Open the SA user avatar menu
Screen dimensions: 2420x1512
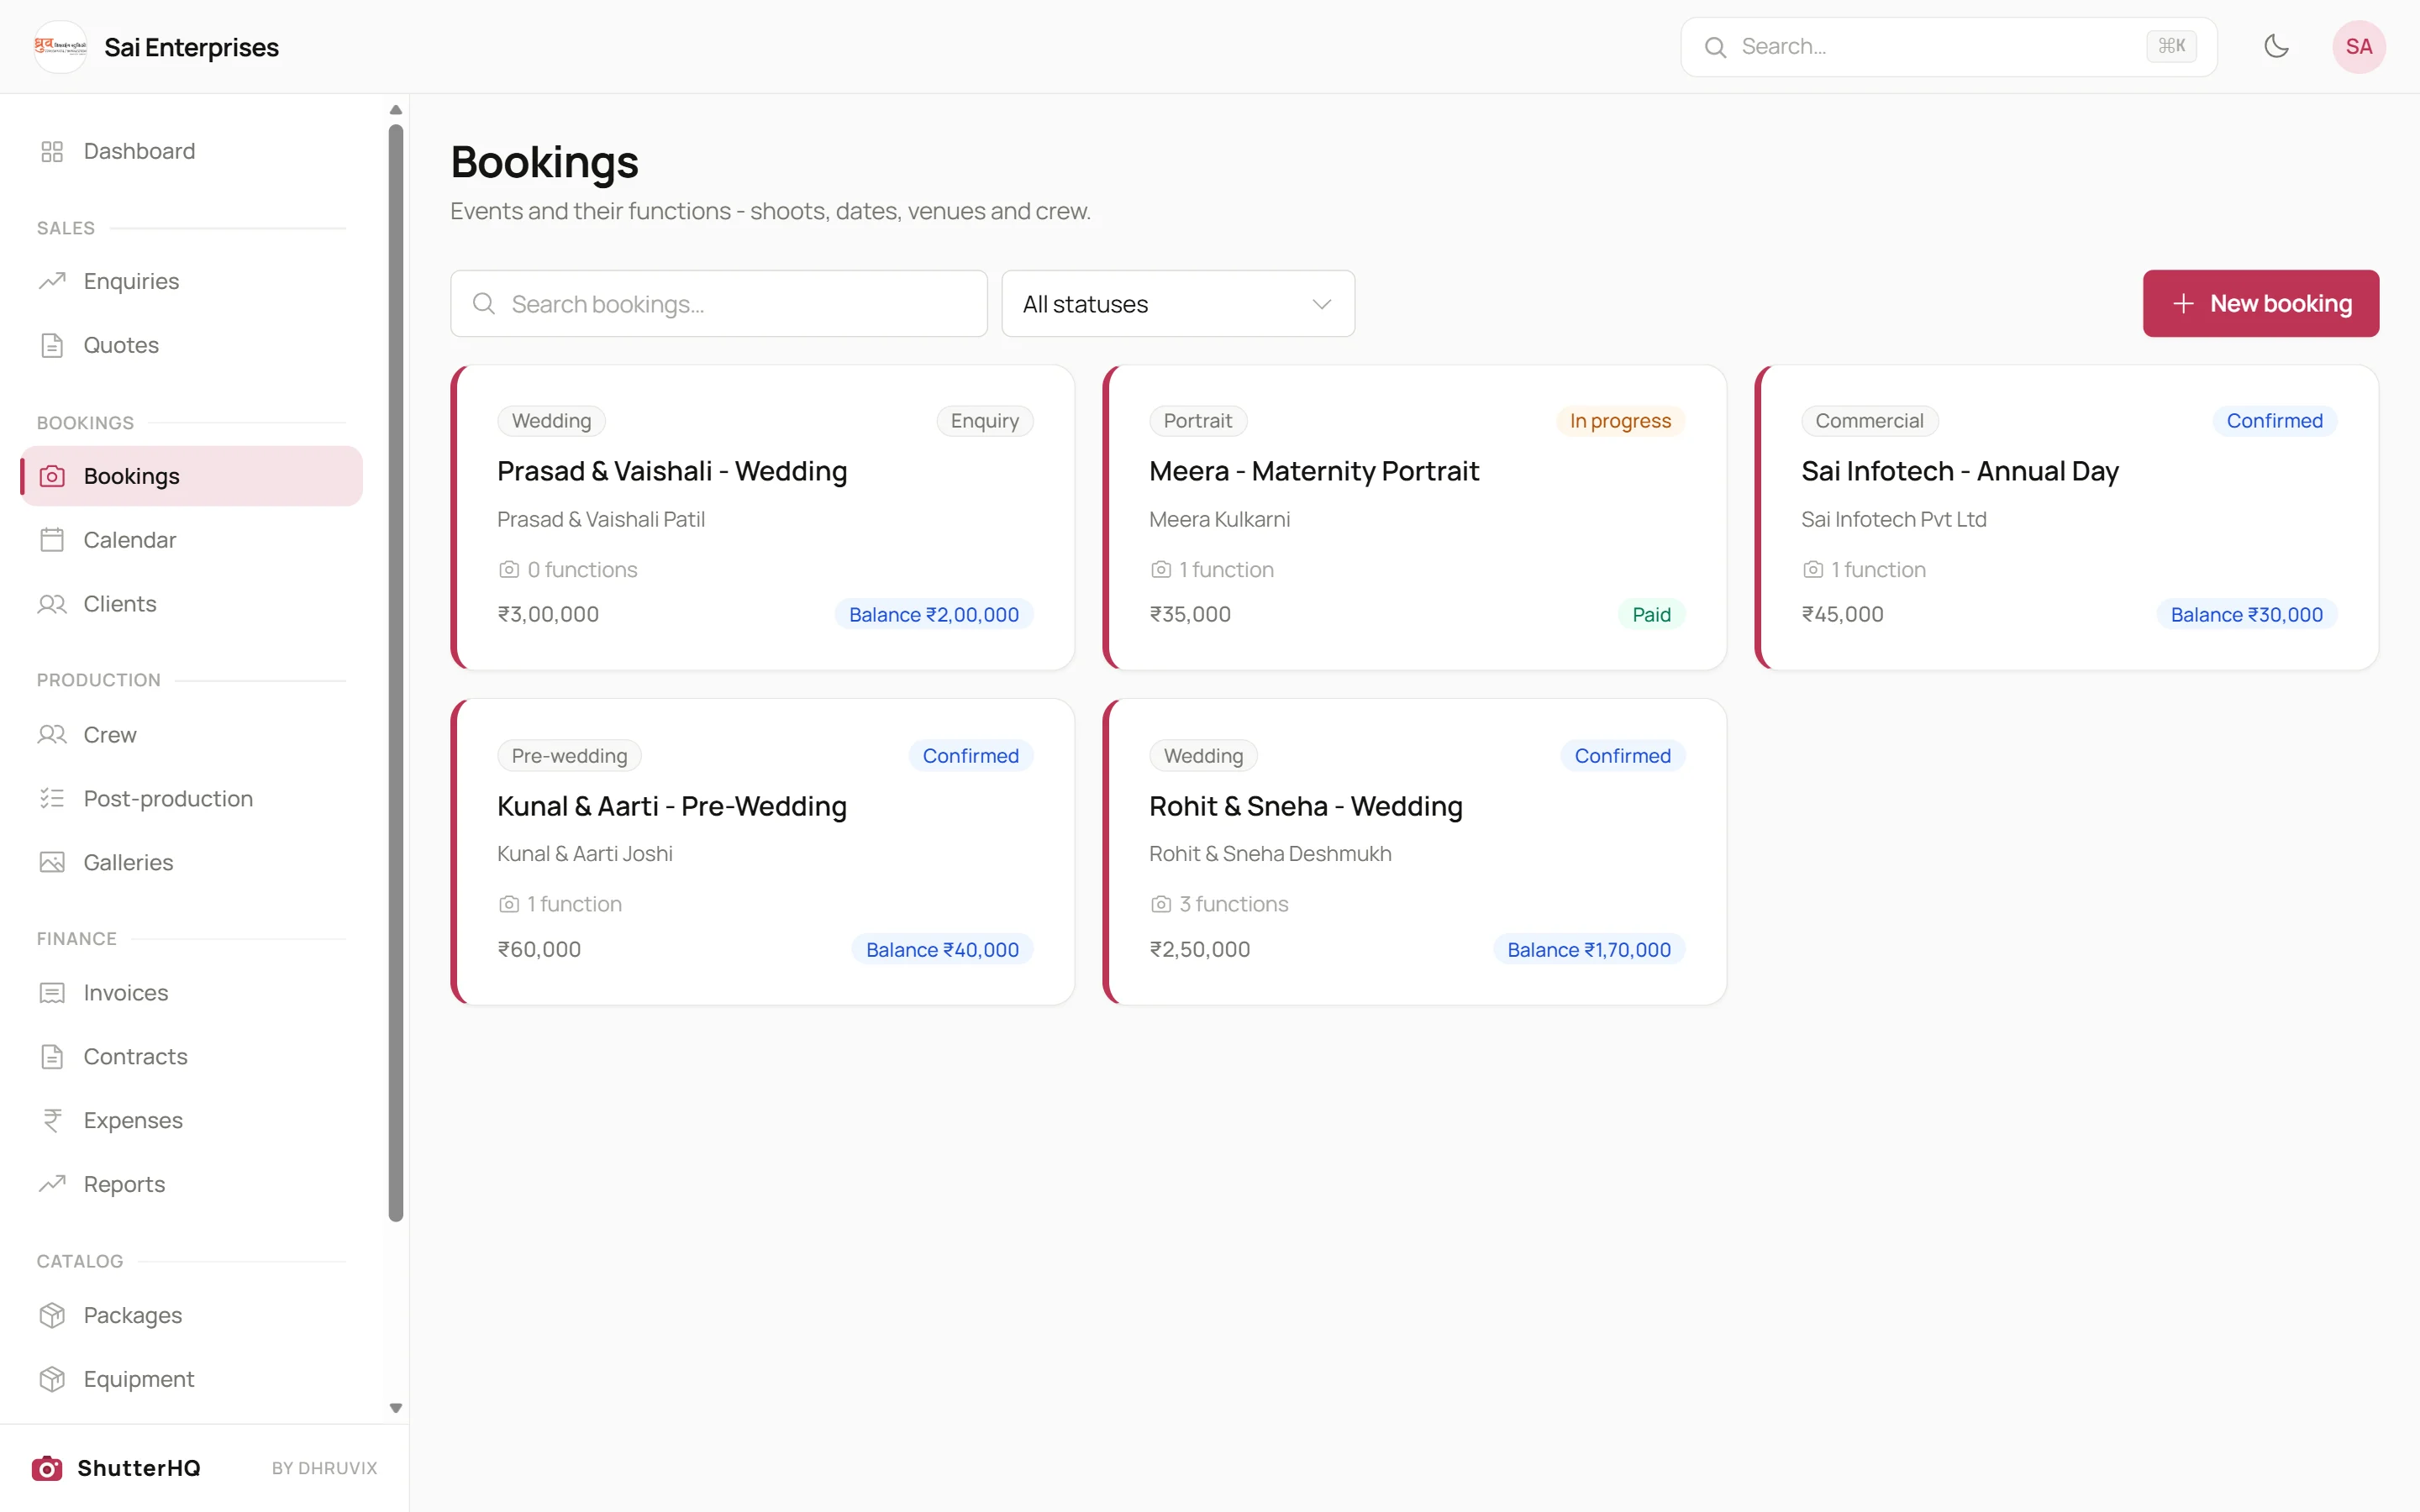point(2358,46)
